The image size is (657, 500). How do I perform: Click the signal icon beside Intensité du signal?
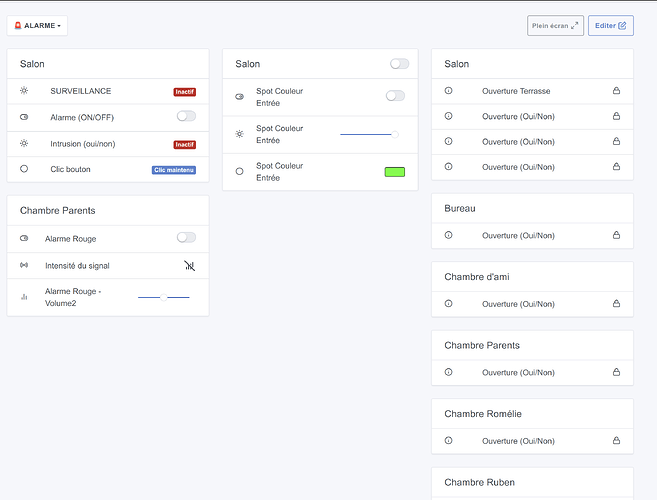tap(24, 265)
